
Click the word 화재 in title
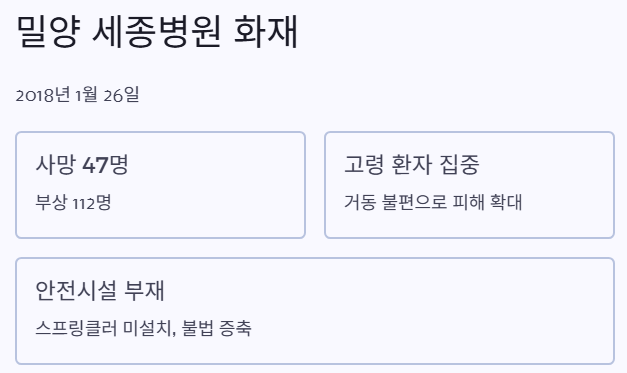click(x=266, y=32)
